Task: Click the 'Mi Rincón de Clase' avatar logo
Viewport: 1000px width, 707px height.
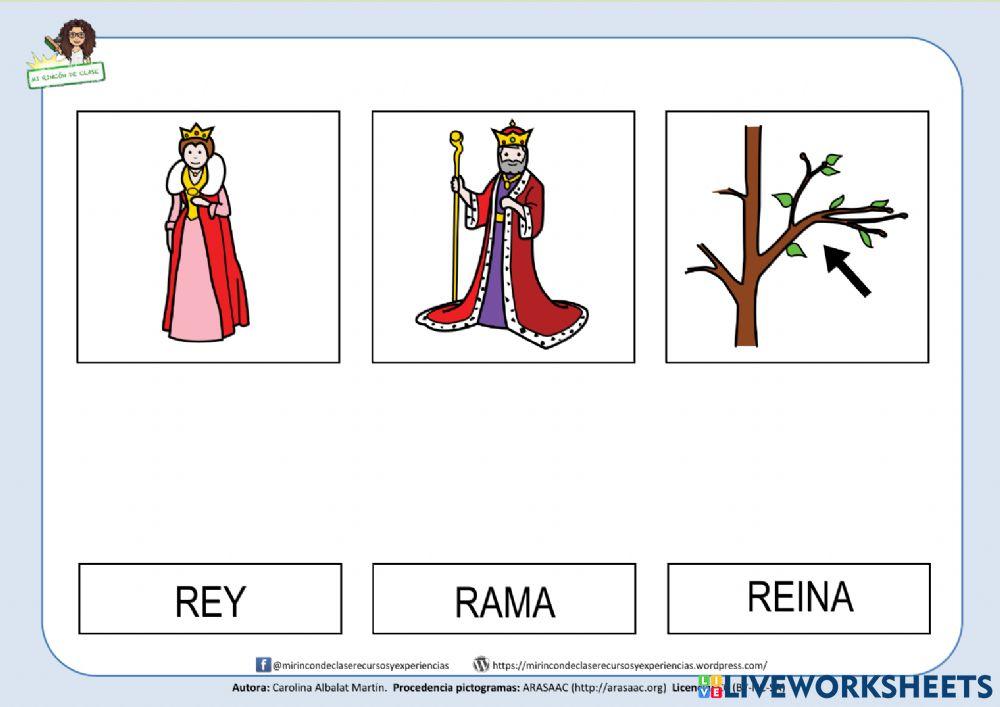Action: 75,35
